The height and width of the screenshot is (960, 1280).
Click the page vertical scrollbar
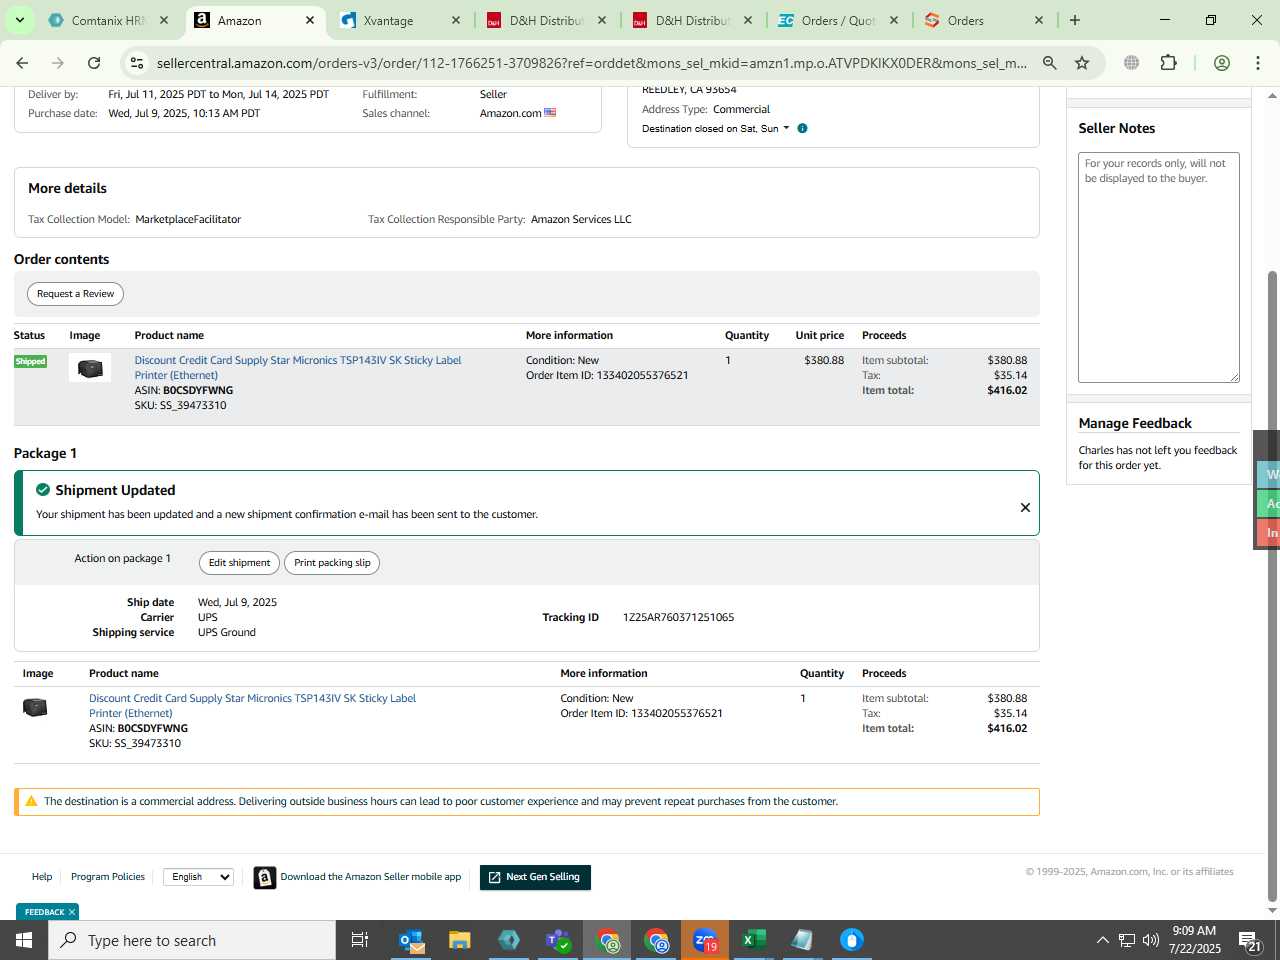pyautogui.click(x=1272, y=585)
